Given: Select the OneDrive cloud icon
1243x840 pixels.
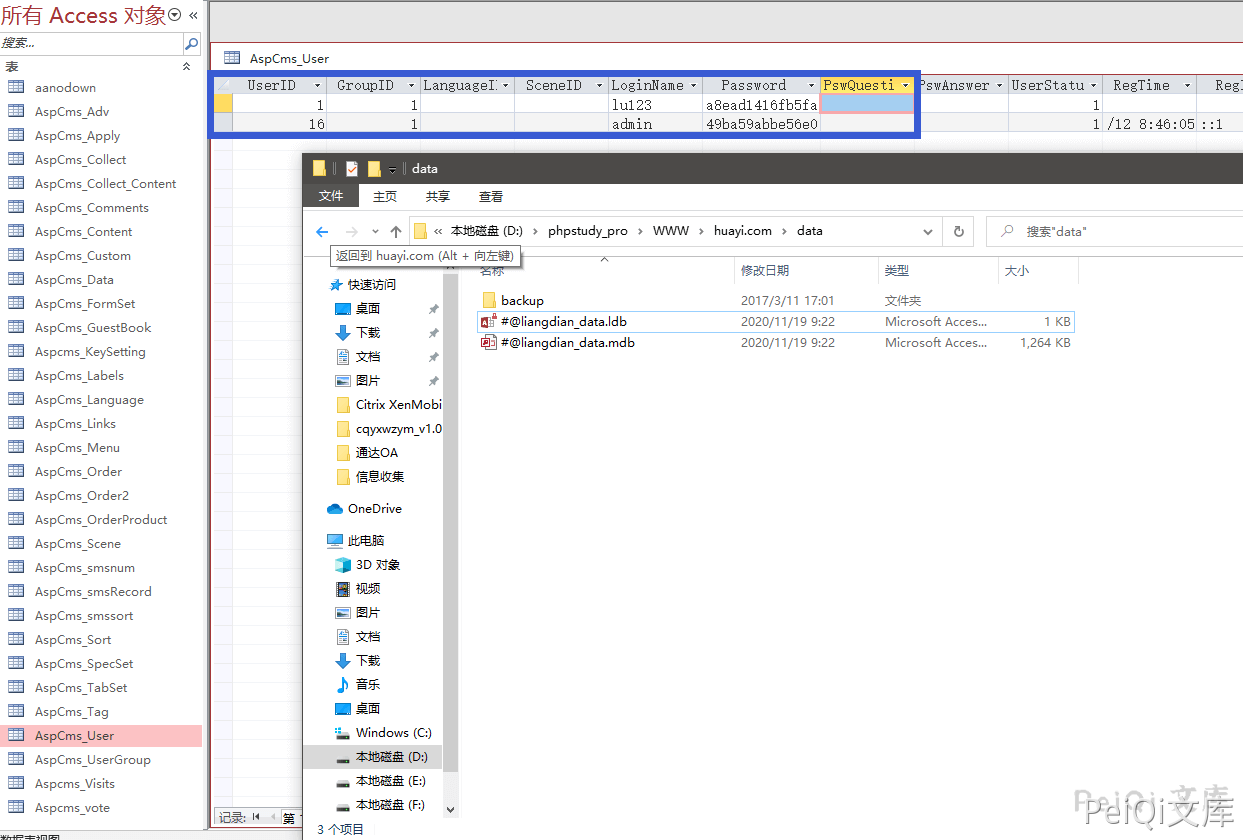Looking at the screenshot, I should (x=335, y=509).
